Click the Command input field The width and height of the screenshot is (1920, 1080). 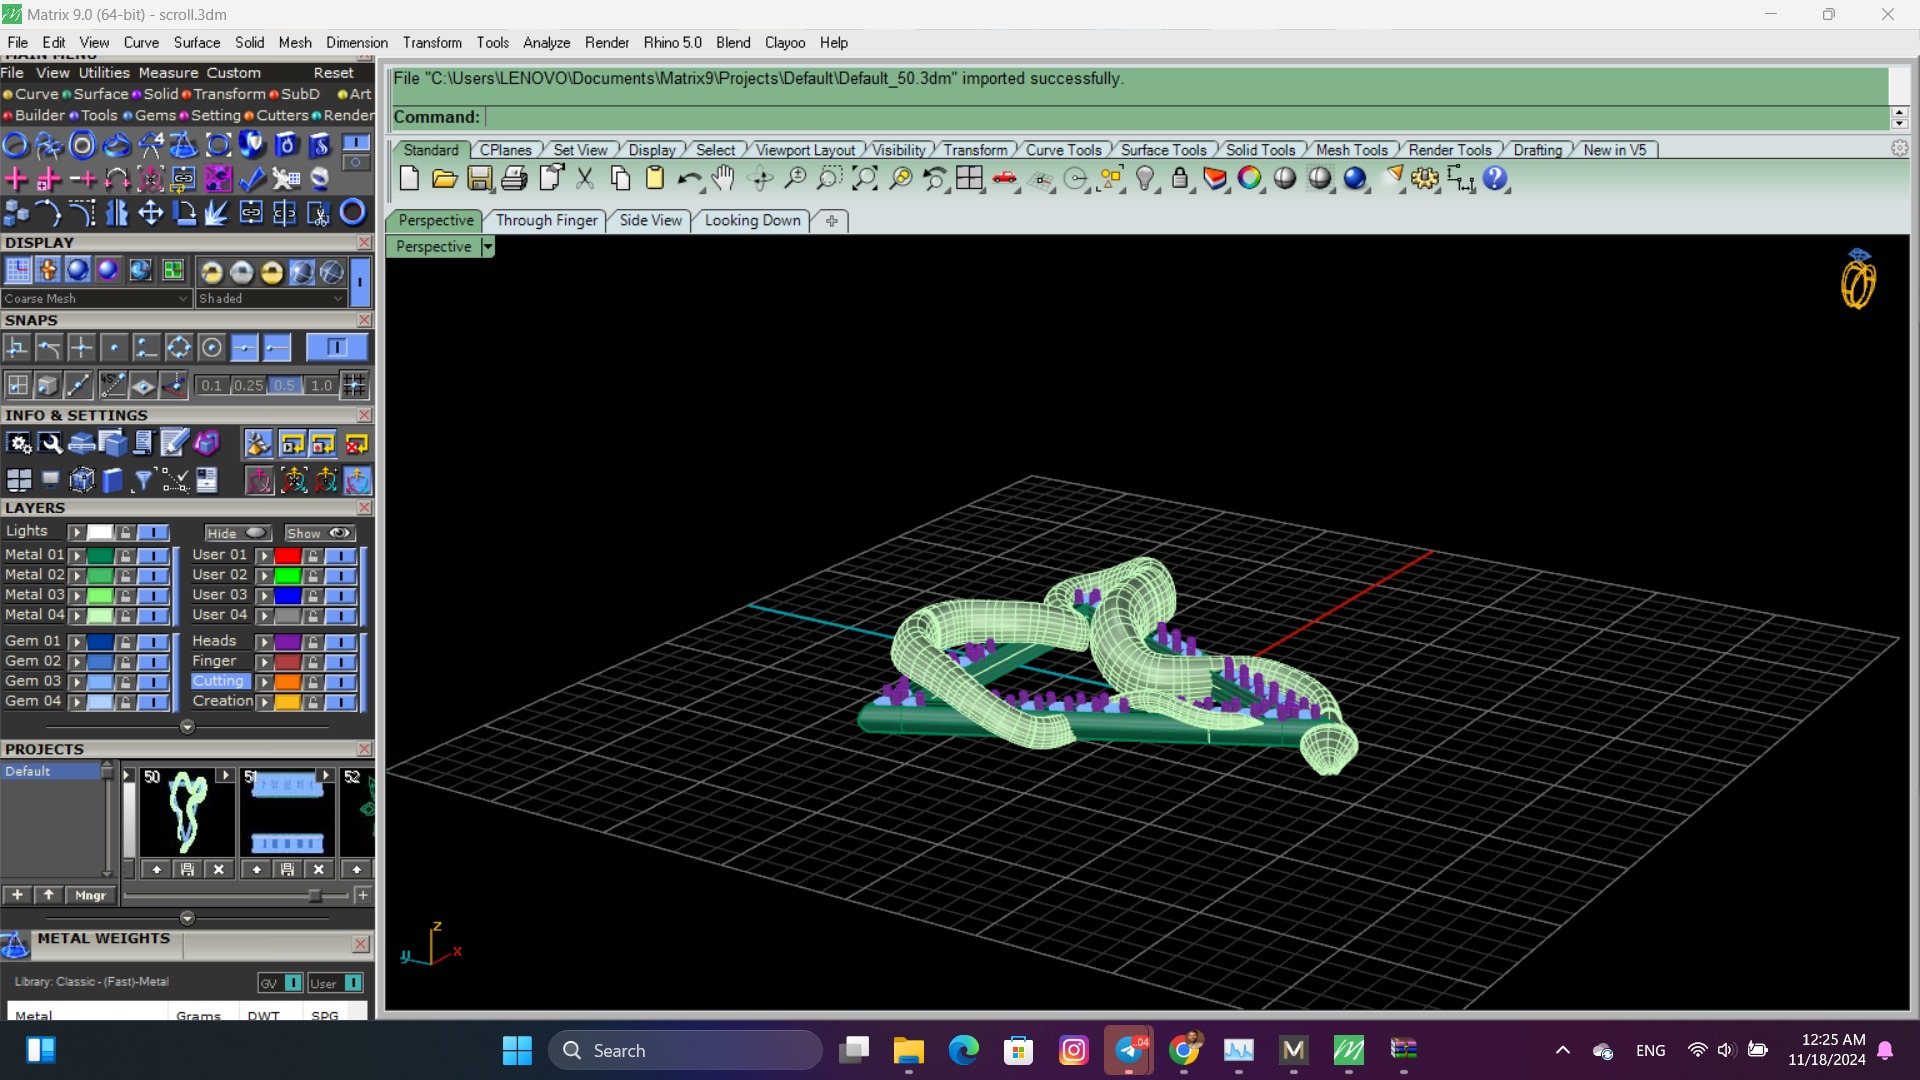[x=1186, y=117]
